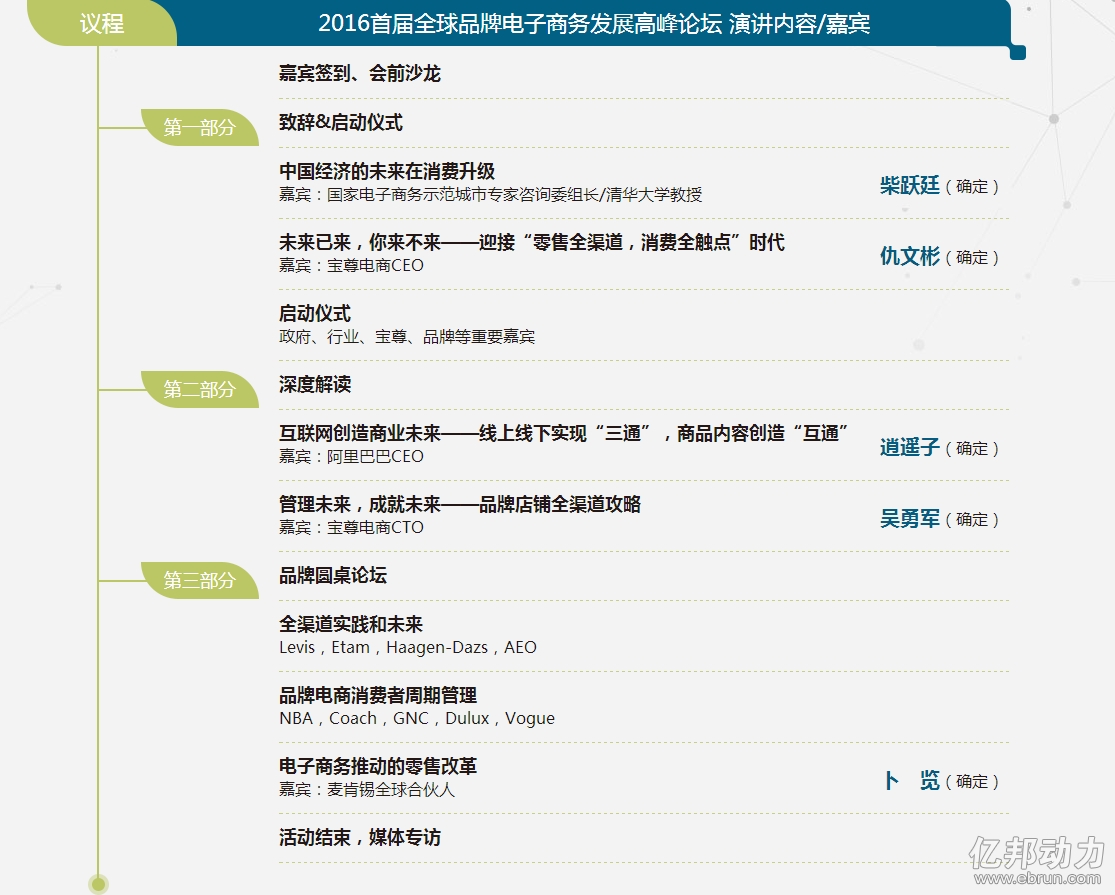Viewport: 1115px width, 895px height.
Task: Open 电子商务推动的零售改革 session title
Action: coord(378,767)
